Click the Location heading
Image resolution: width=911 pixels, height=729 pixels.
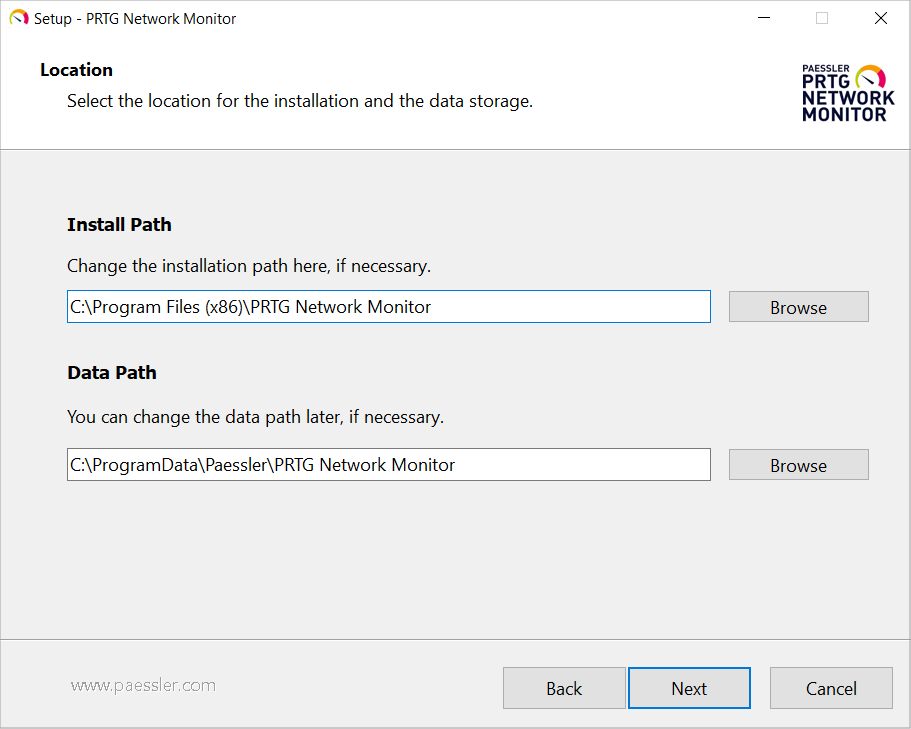(x=76, y=70)
